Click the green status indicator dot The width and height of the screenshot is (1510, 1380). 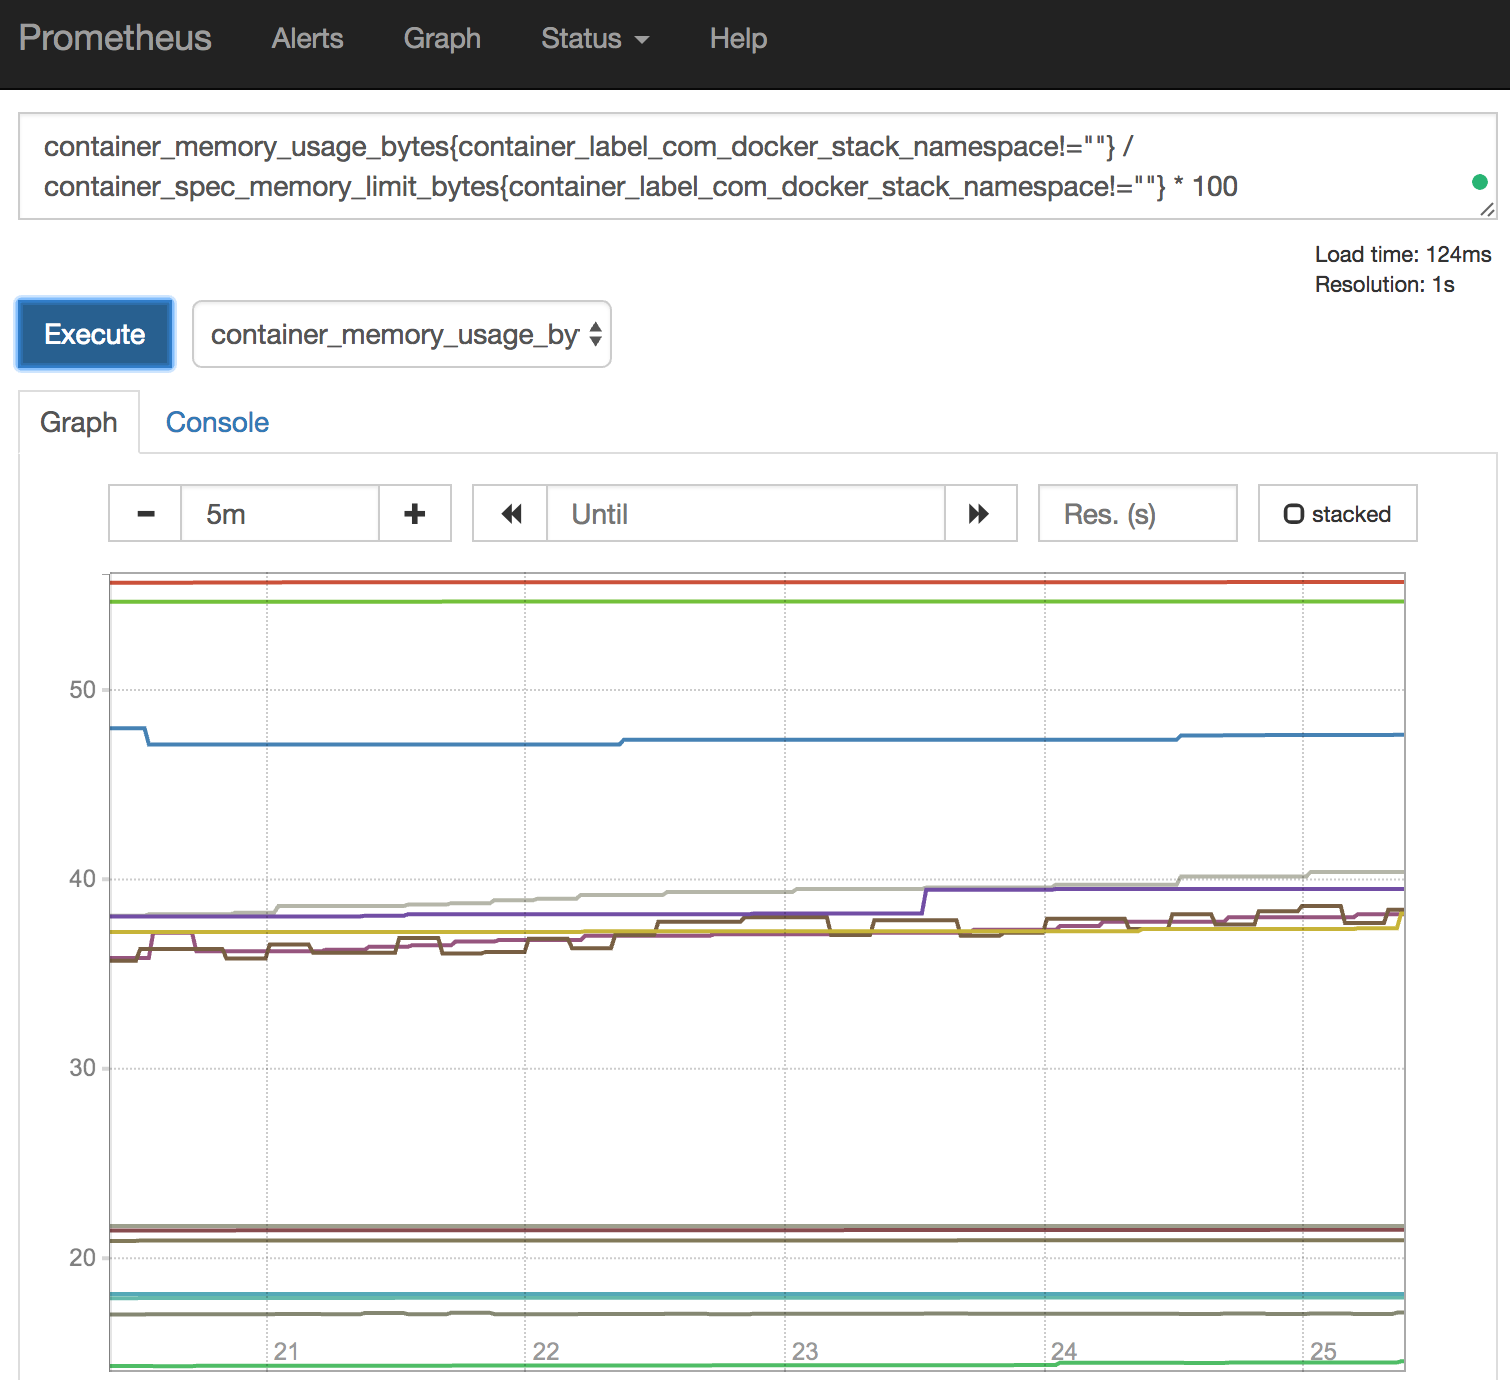[x=1479, y=182]
